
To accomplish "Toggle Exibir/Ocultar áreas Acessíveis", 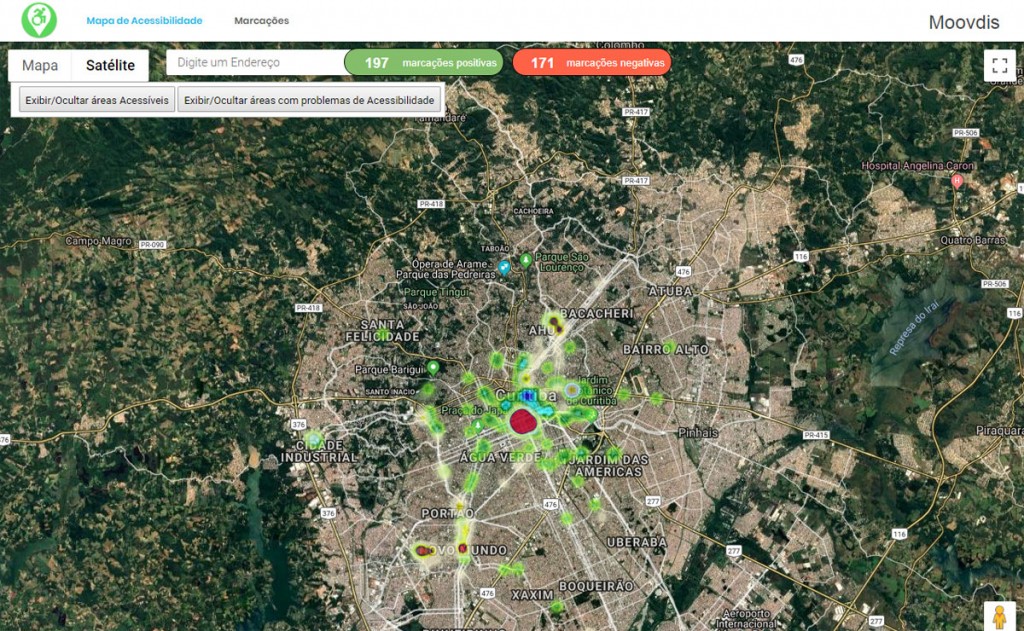I will pos(96,100).
